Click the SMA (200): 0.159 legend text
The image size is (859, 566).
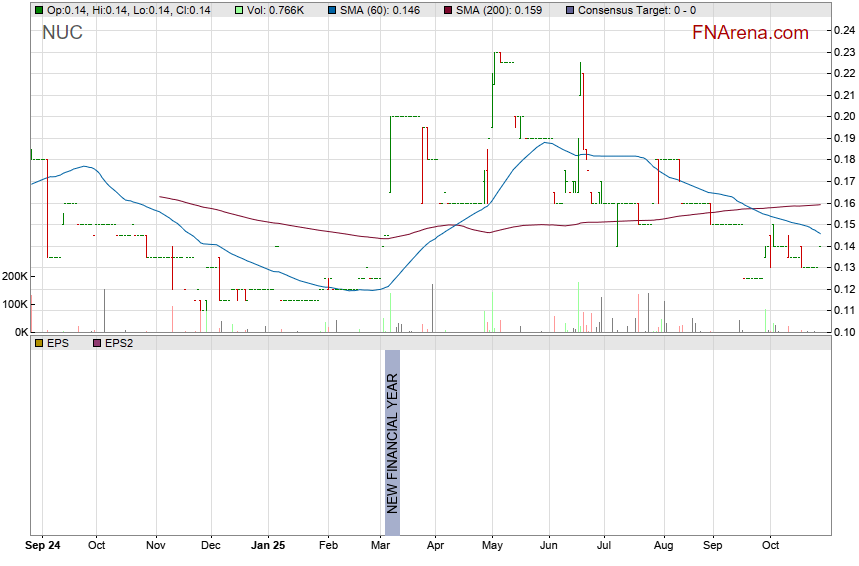(499, 10)
